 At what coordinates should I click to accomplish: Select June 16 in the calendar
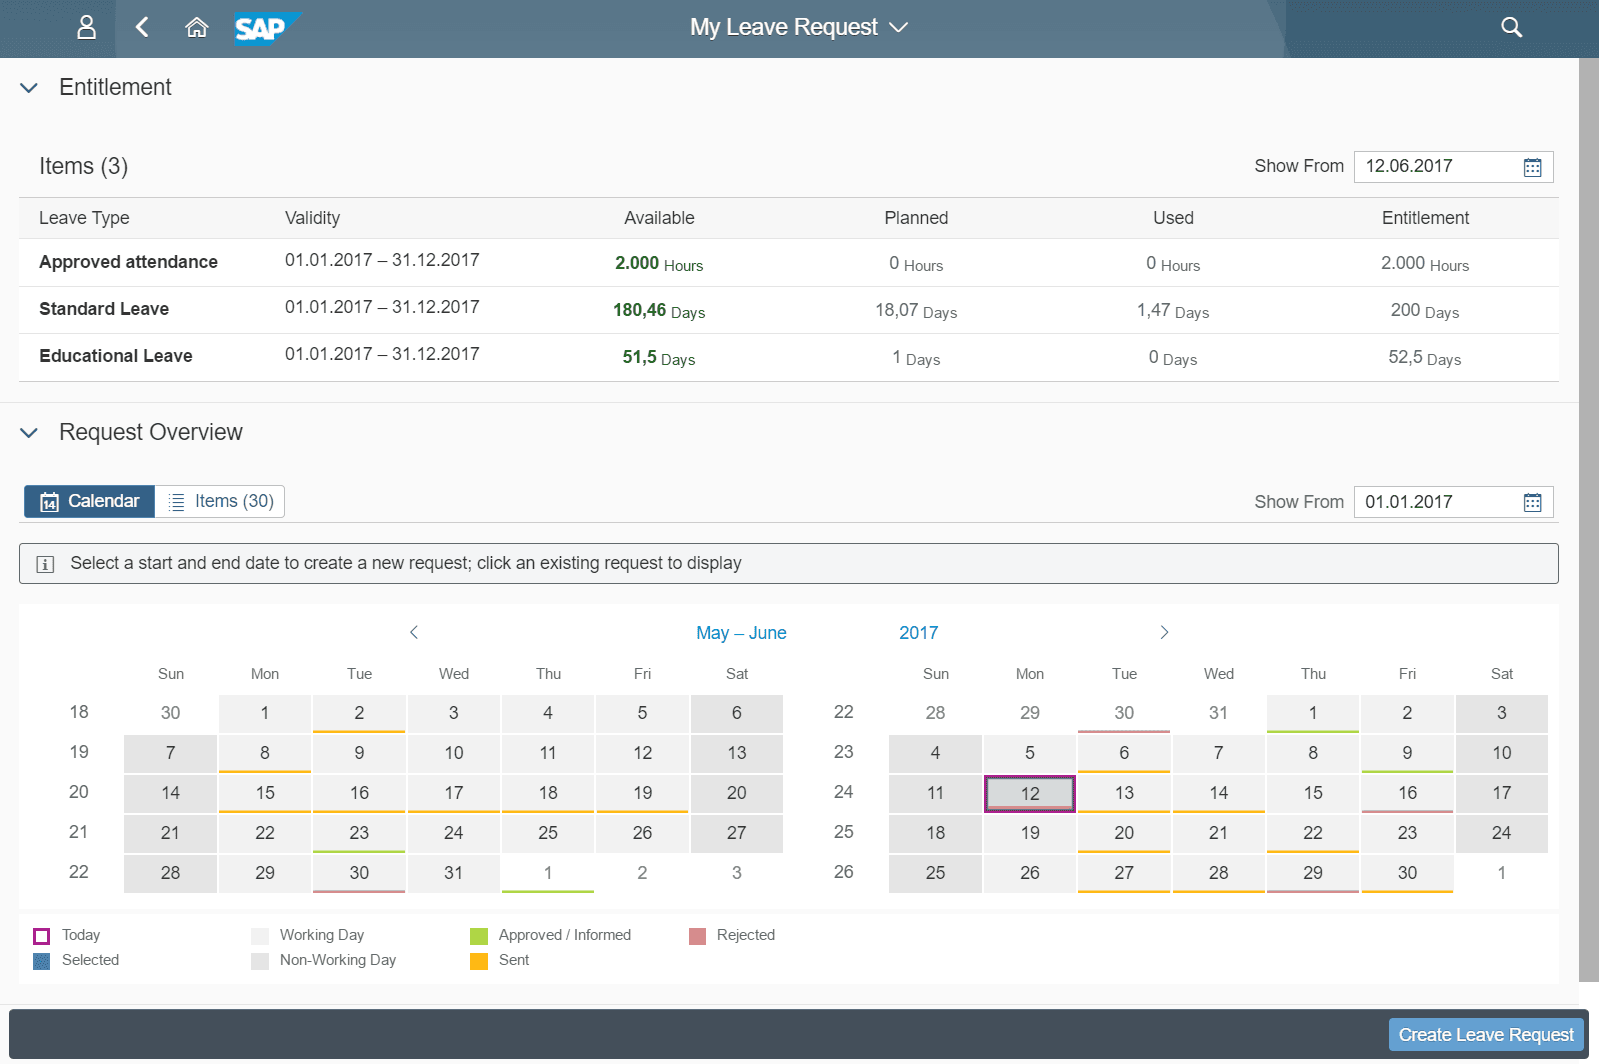(1407, 793)
